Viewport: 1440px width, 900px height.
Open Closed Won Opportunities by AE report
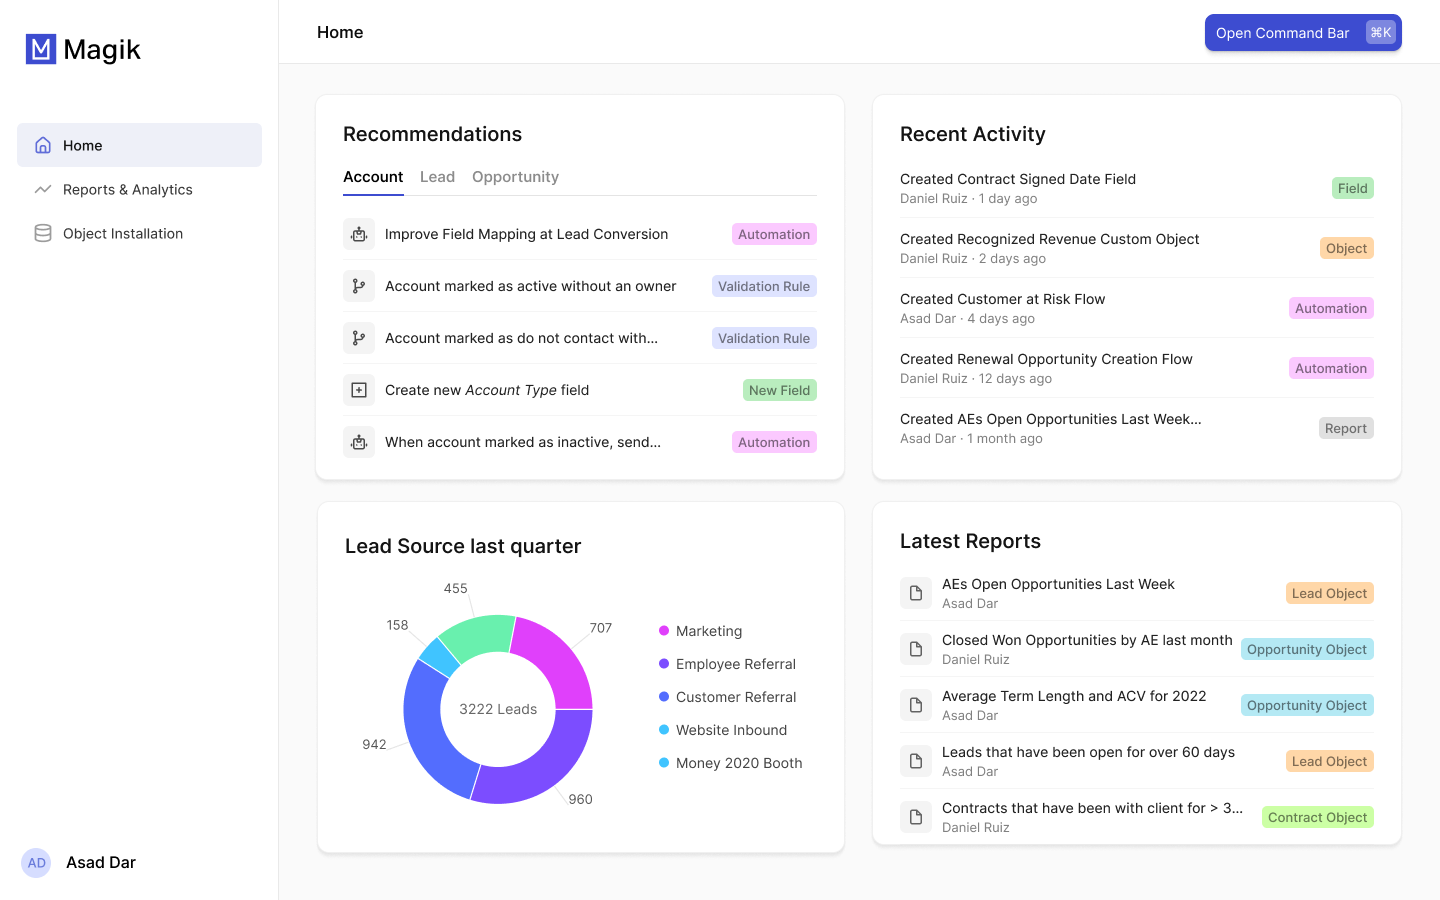pos(1086,640)
